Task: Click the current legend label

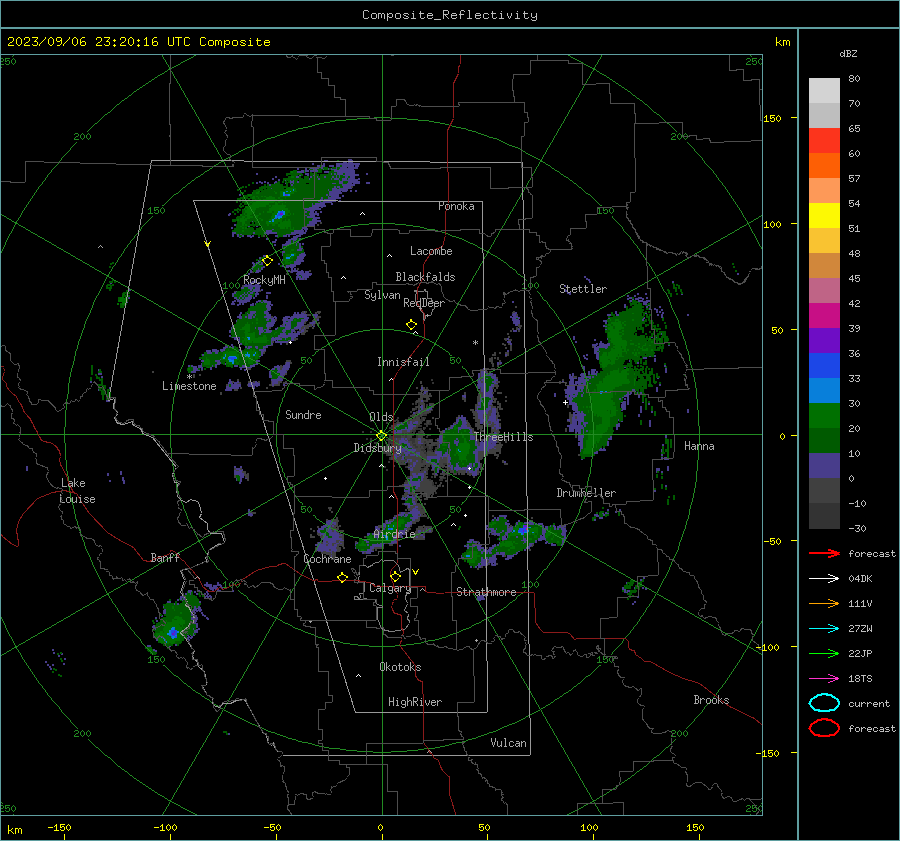Action: click(x=869, y=704)
